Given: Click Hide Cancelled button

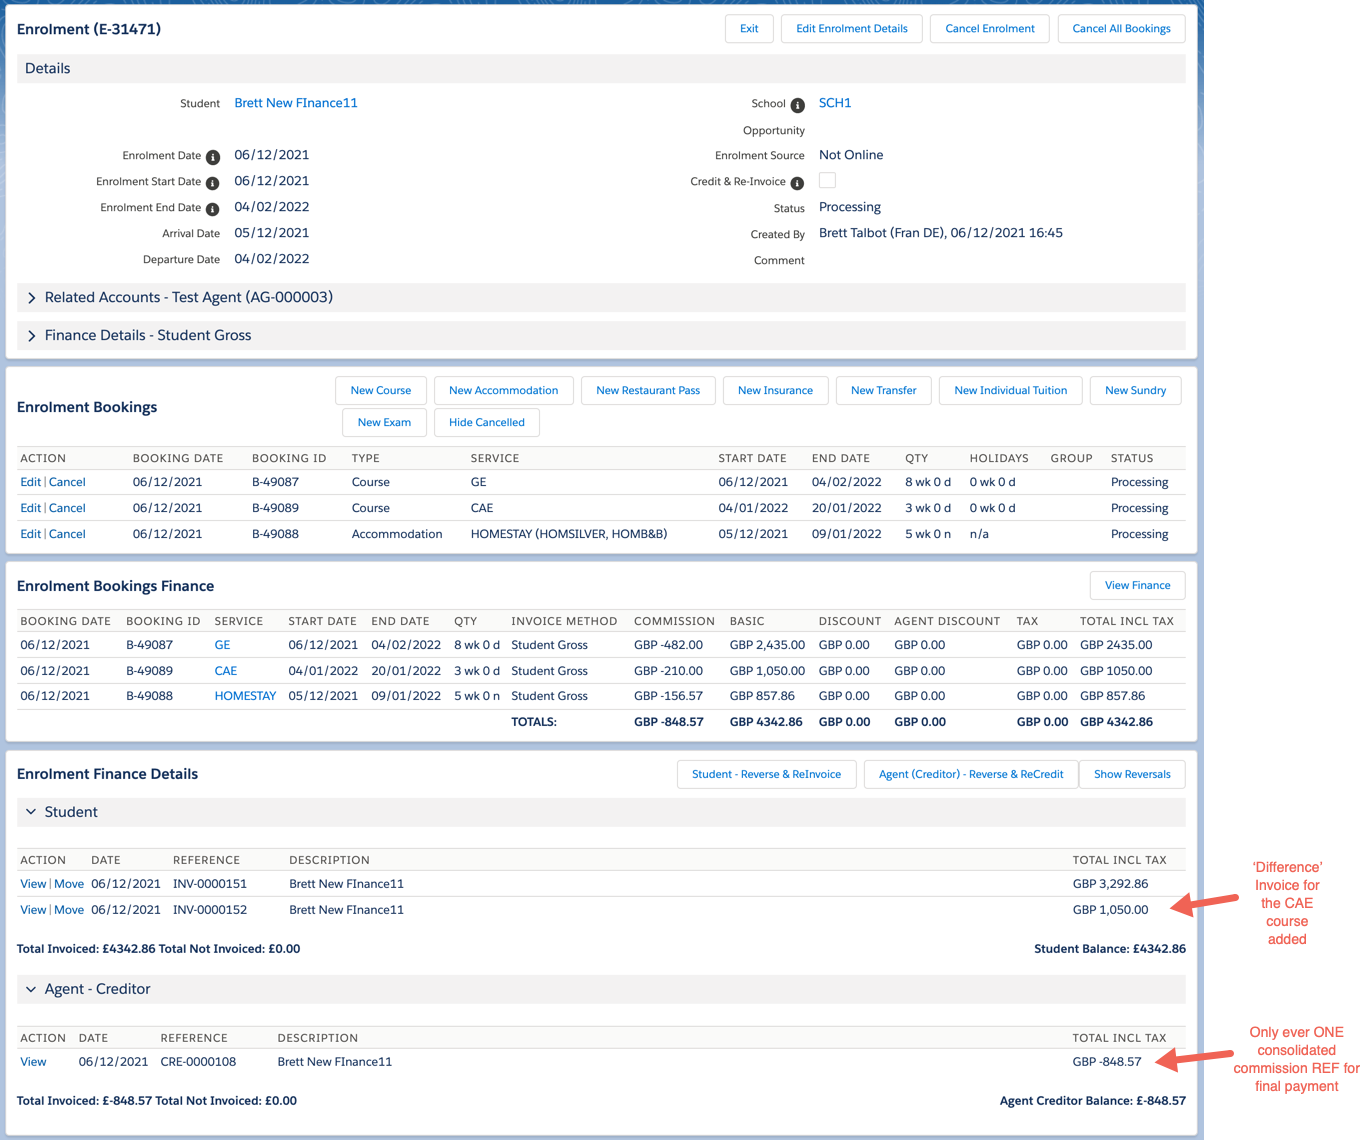Looking at the screenshot, I should coord(486,423).
